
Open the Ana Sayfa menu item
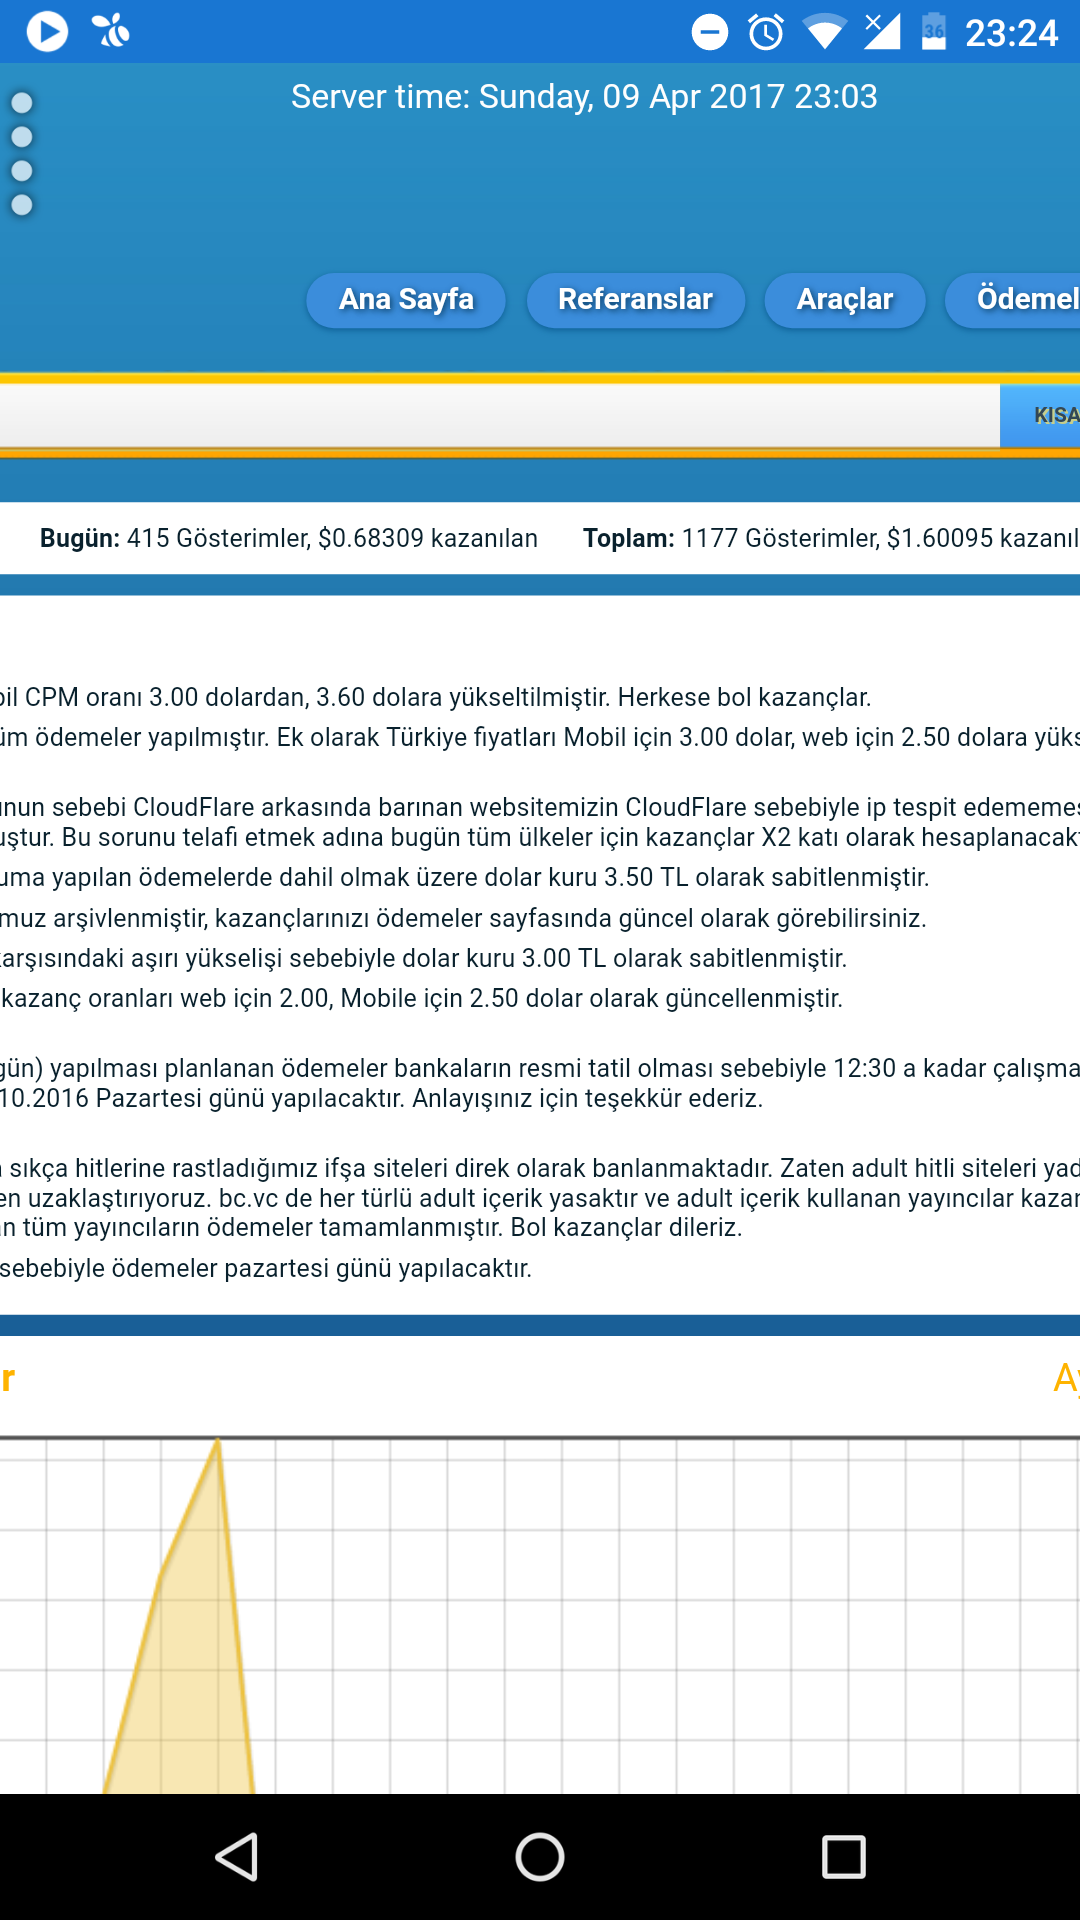[x=406, y=300]
